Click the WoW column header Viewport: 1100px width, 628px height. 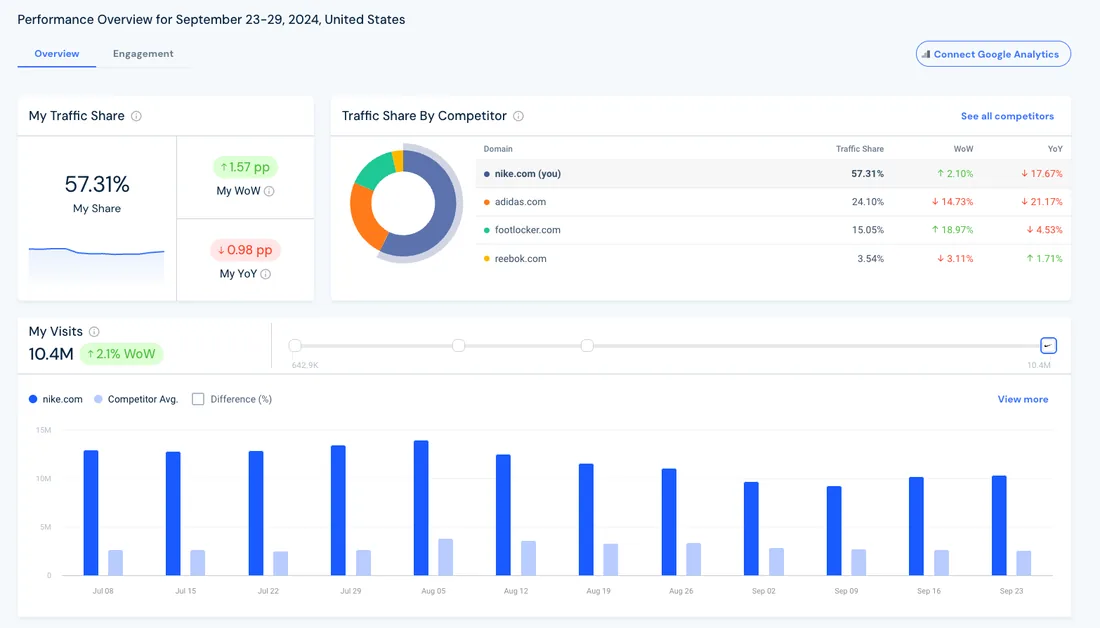963,149
